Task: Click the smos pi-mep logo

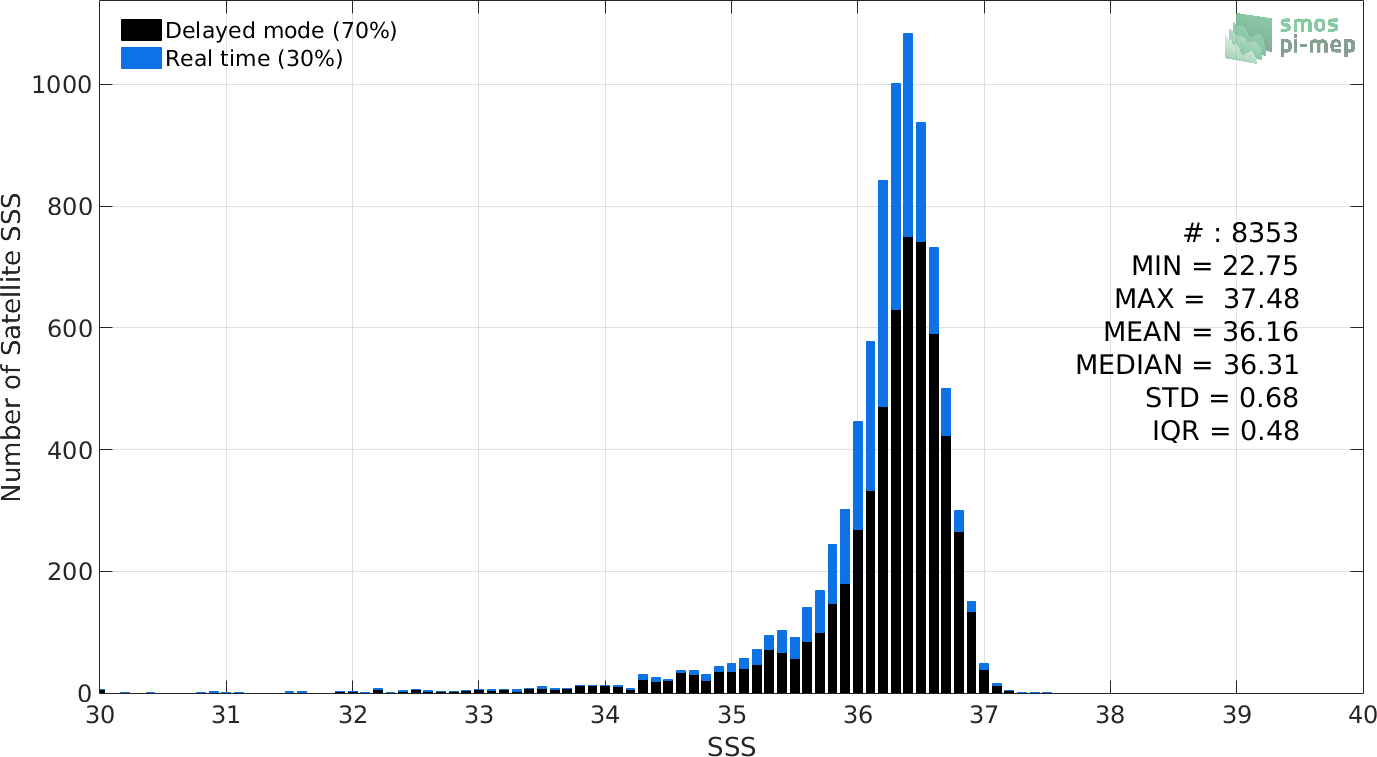Action: pyautogui.click(x=1291, y=38)
